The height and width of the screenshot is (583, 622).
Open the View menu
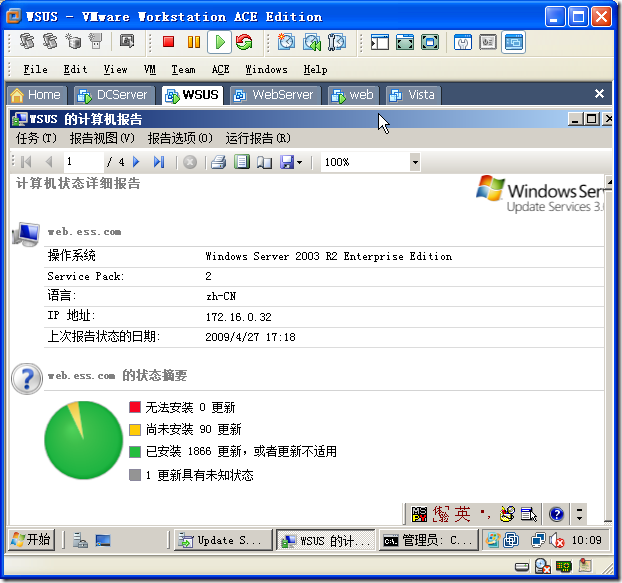pyautogui.click(x=115, y=69)
